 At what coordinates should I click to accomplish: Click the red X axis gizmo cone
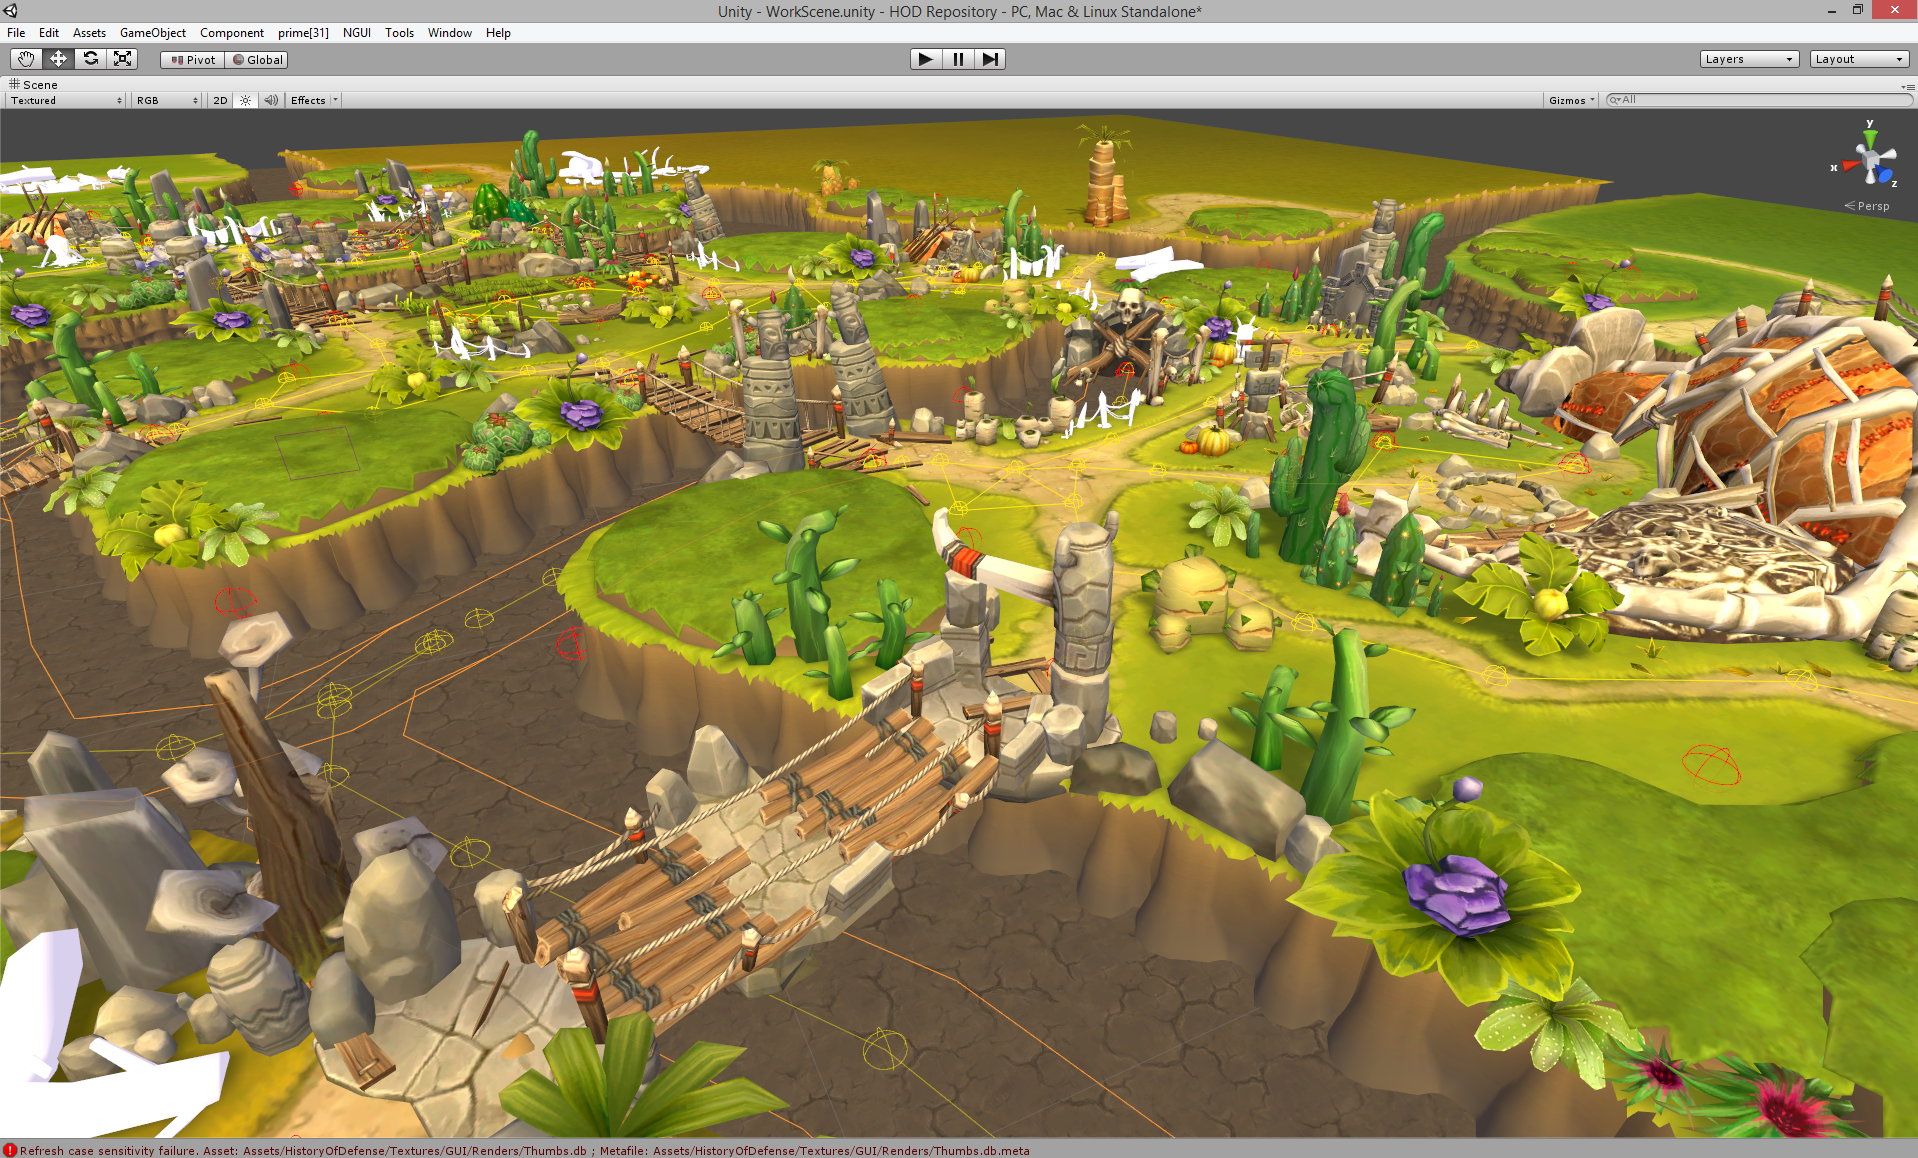pyautogui.click(x=1847, y=166)
